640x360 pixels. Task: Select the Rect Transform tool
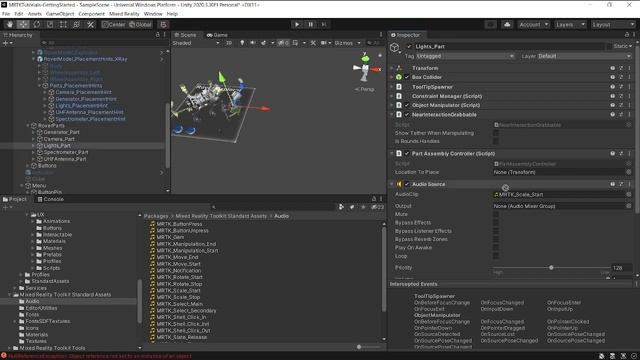tap(63, 24)
